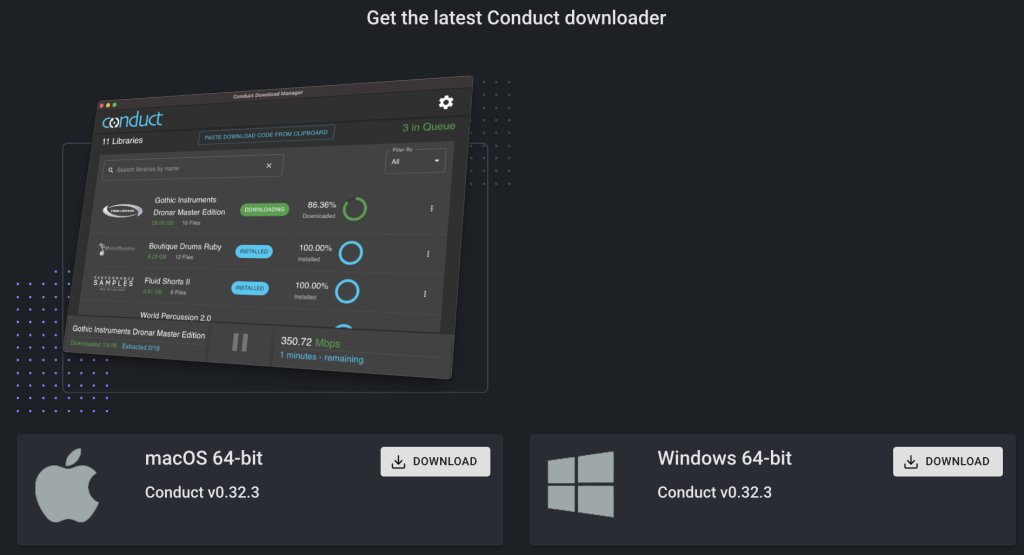The height and width of the screenshot is (555, 1024).
Task: Click Boutique Drums Ruby blue progress ring
Action: [x=351, y=253]
